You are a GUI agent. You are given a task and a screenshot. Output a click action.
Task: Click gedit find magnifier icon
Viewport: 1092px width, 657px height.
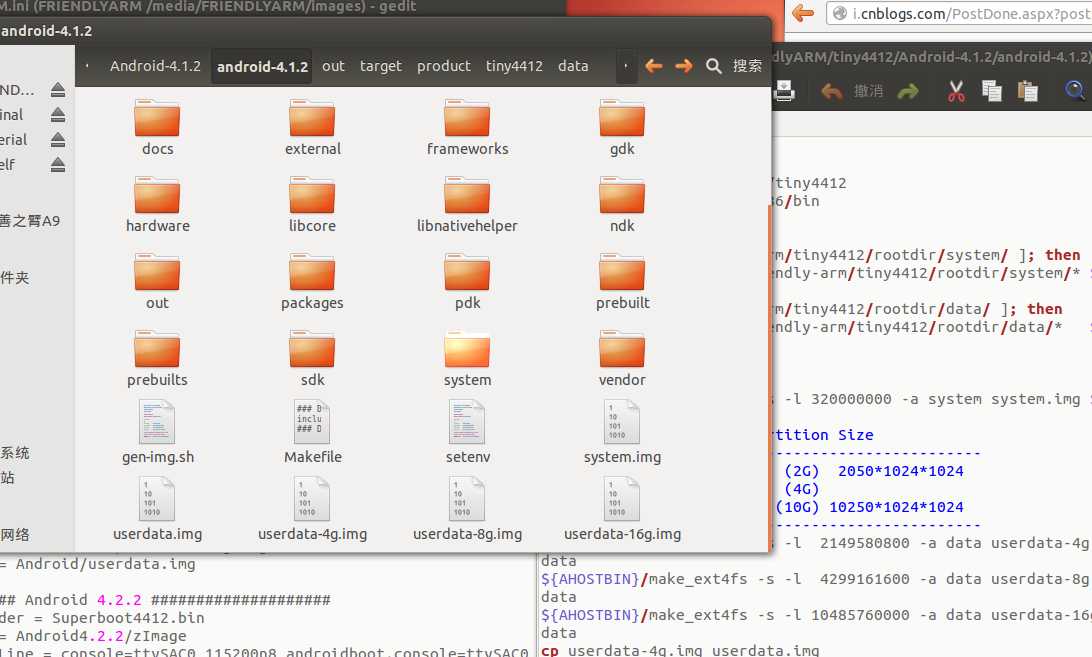pos(1075,91)
